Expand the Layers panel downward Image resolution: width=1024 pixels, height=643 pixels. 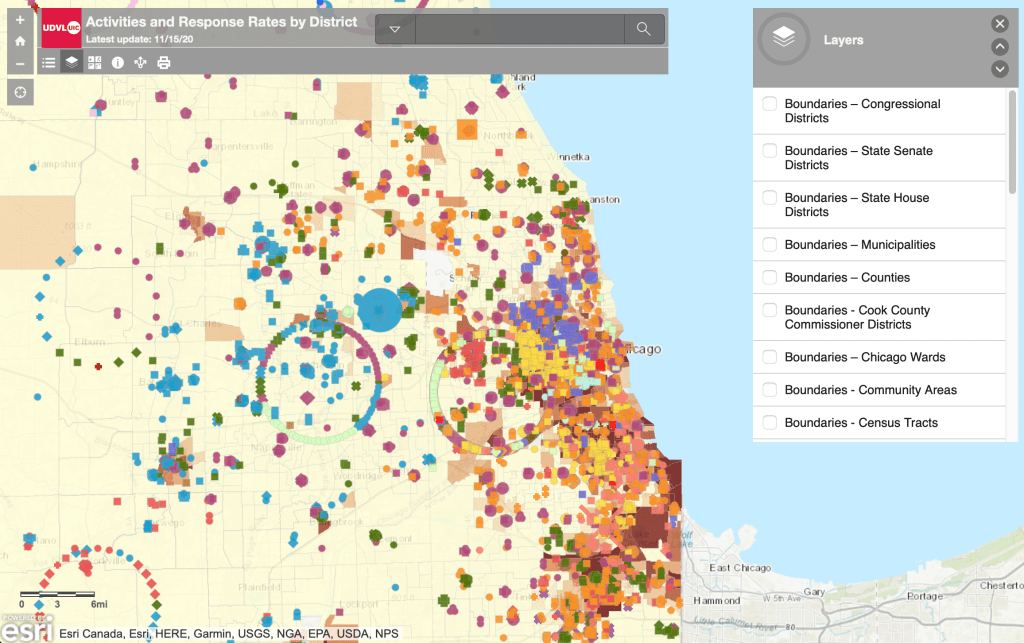(x=999, y=69)
